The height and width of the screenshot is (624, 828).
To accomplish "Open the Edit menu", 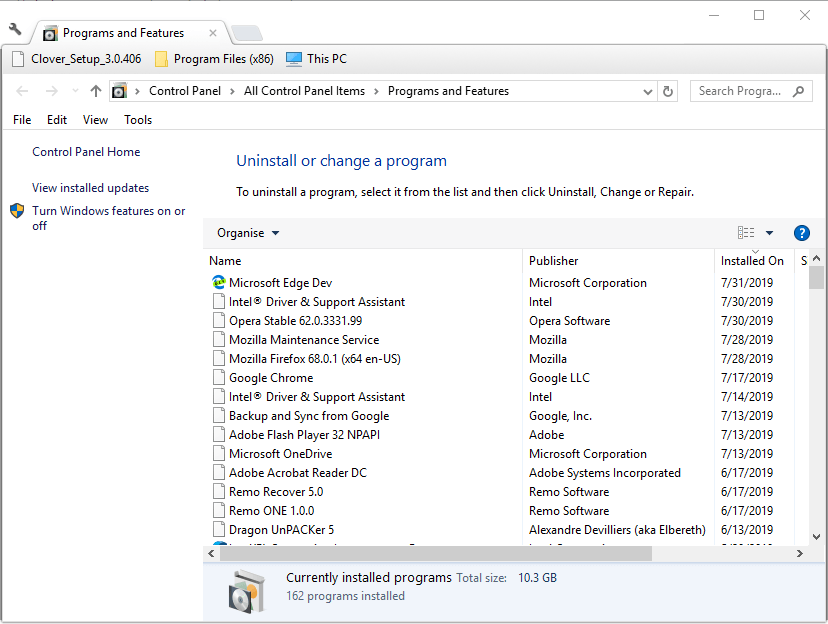I will point(57,120).
